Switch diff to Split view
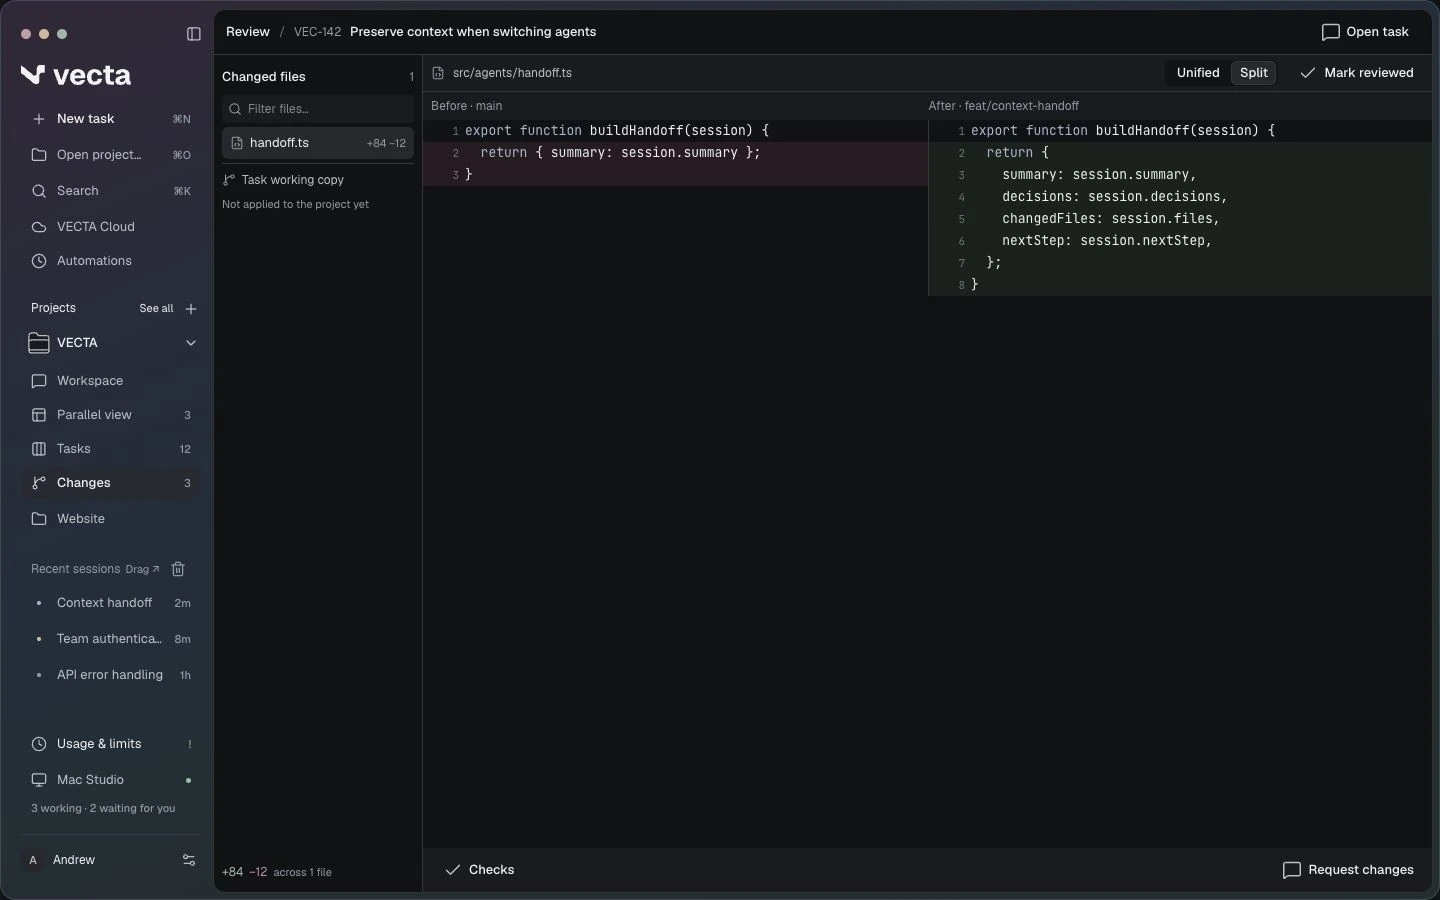The width and height of the screenshot is (1440, 900). pyautogui.click(x=1254, y=73)
